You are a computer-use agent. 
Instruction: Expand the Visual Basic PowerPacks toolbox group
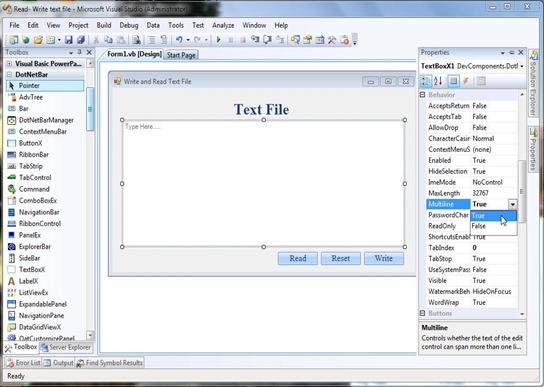(9, 64)
